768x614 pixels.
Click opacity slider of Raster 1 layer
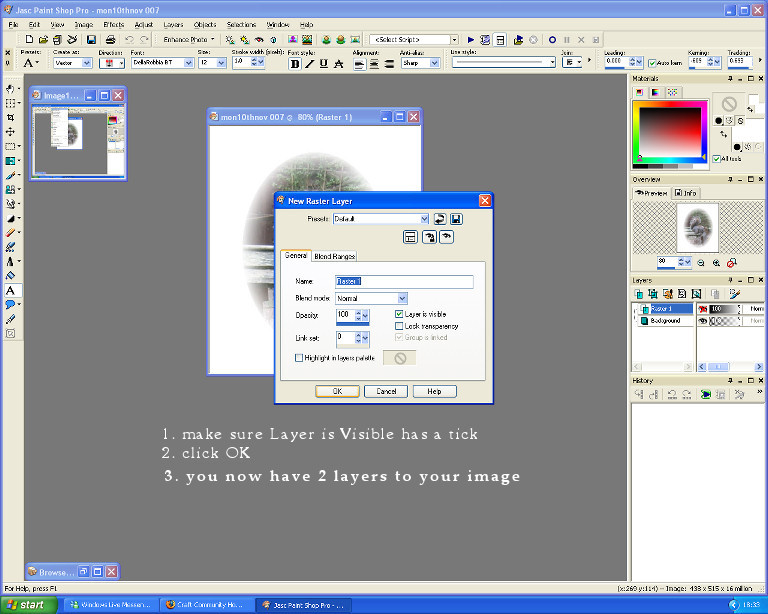click(x=724, y=309)
